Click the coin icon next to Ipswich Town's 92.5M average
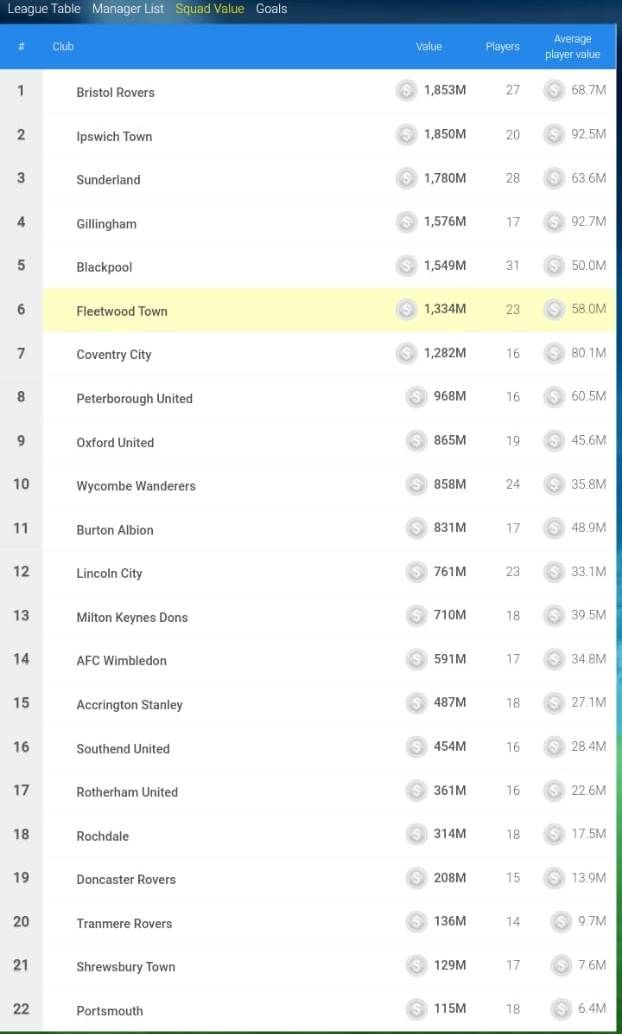This screenshot has width=622, height=1034. tap(554, 135)
